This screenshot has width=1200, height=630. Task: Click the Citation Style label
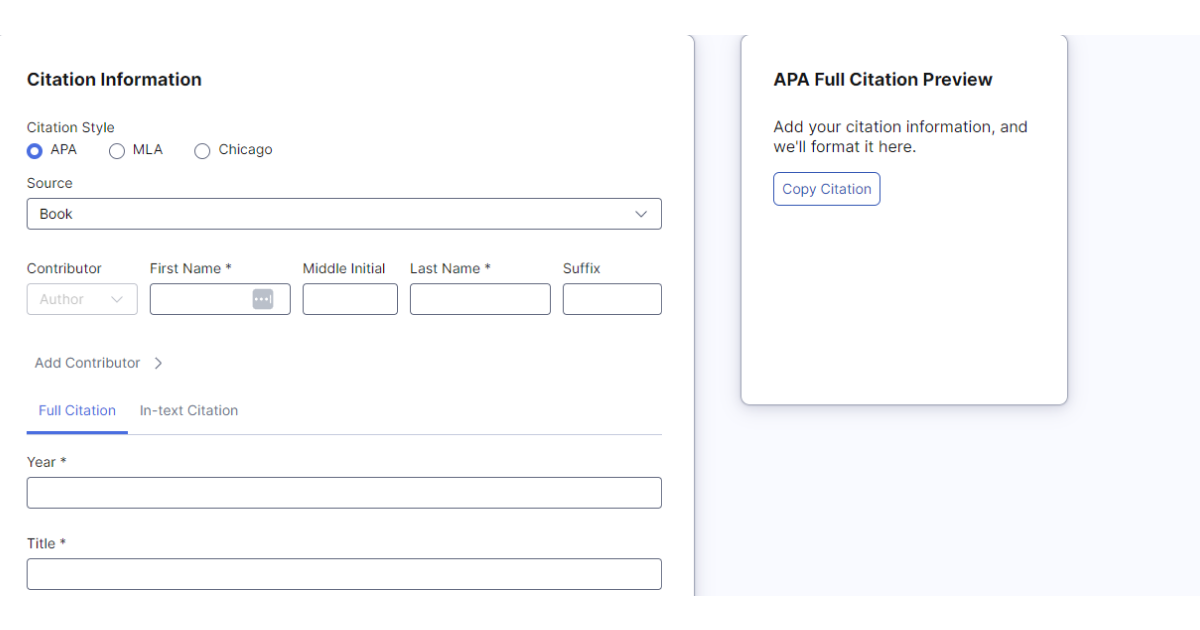[70, 127]
